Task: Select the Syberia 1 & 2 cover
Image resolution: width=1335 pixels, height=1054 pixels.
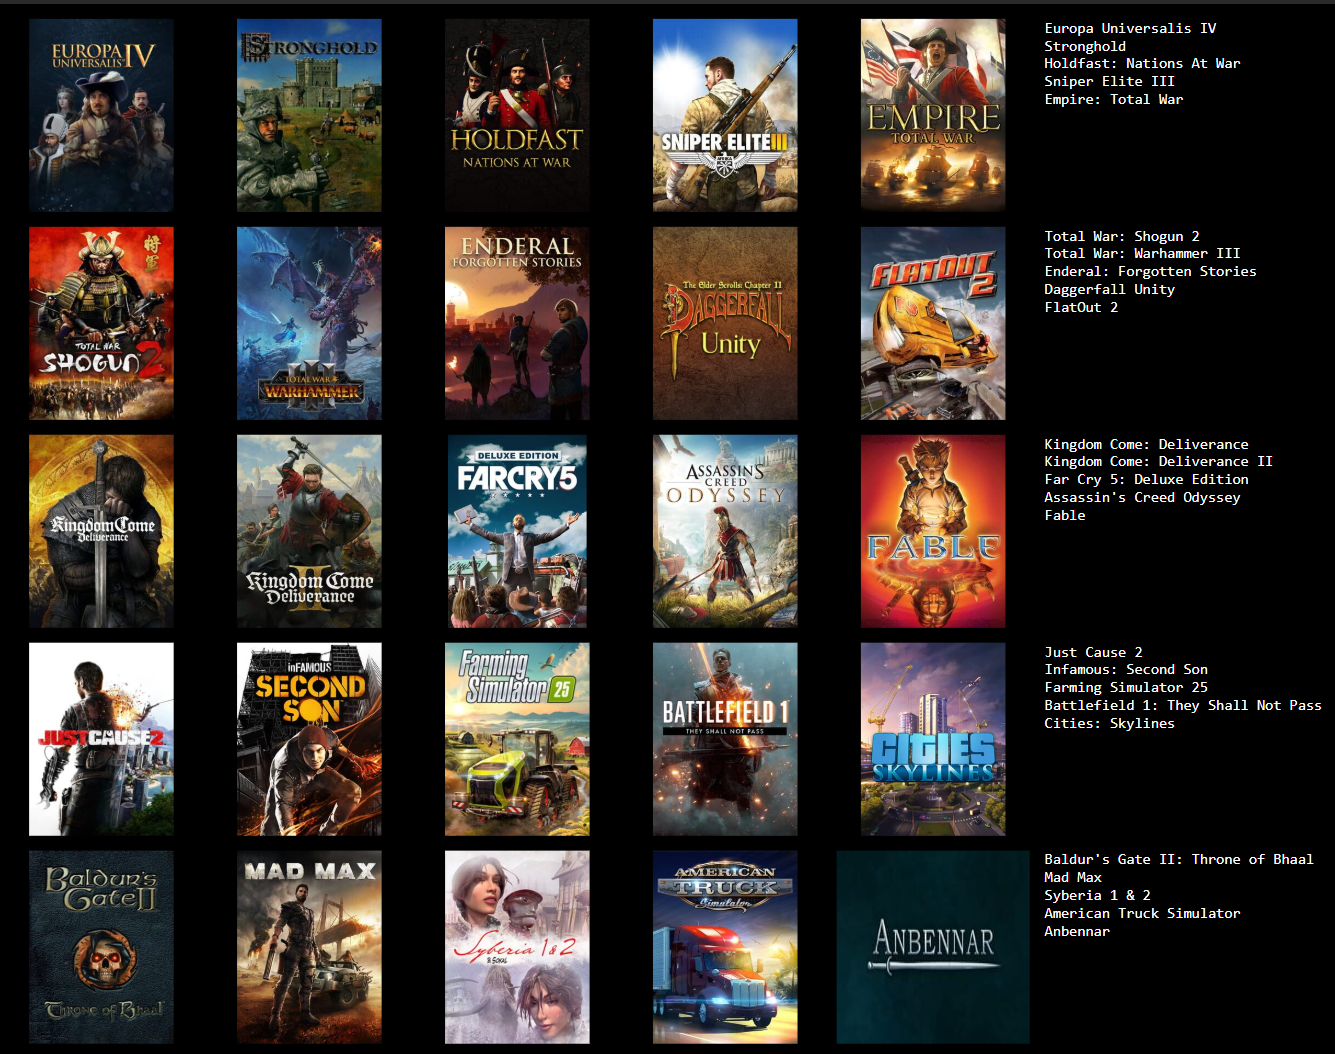Action: point(517,947)
